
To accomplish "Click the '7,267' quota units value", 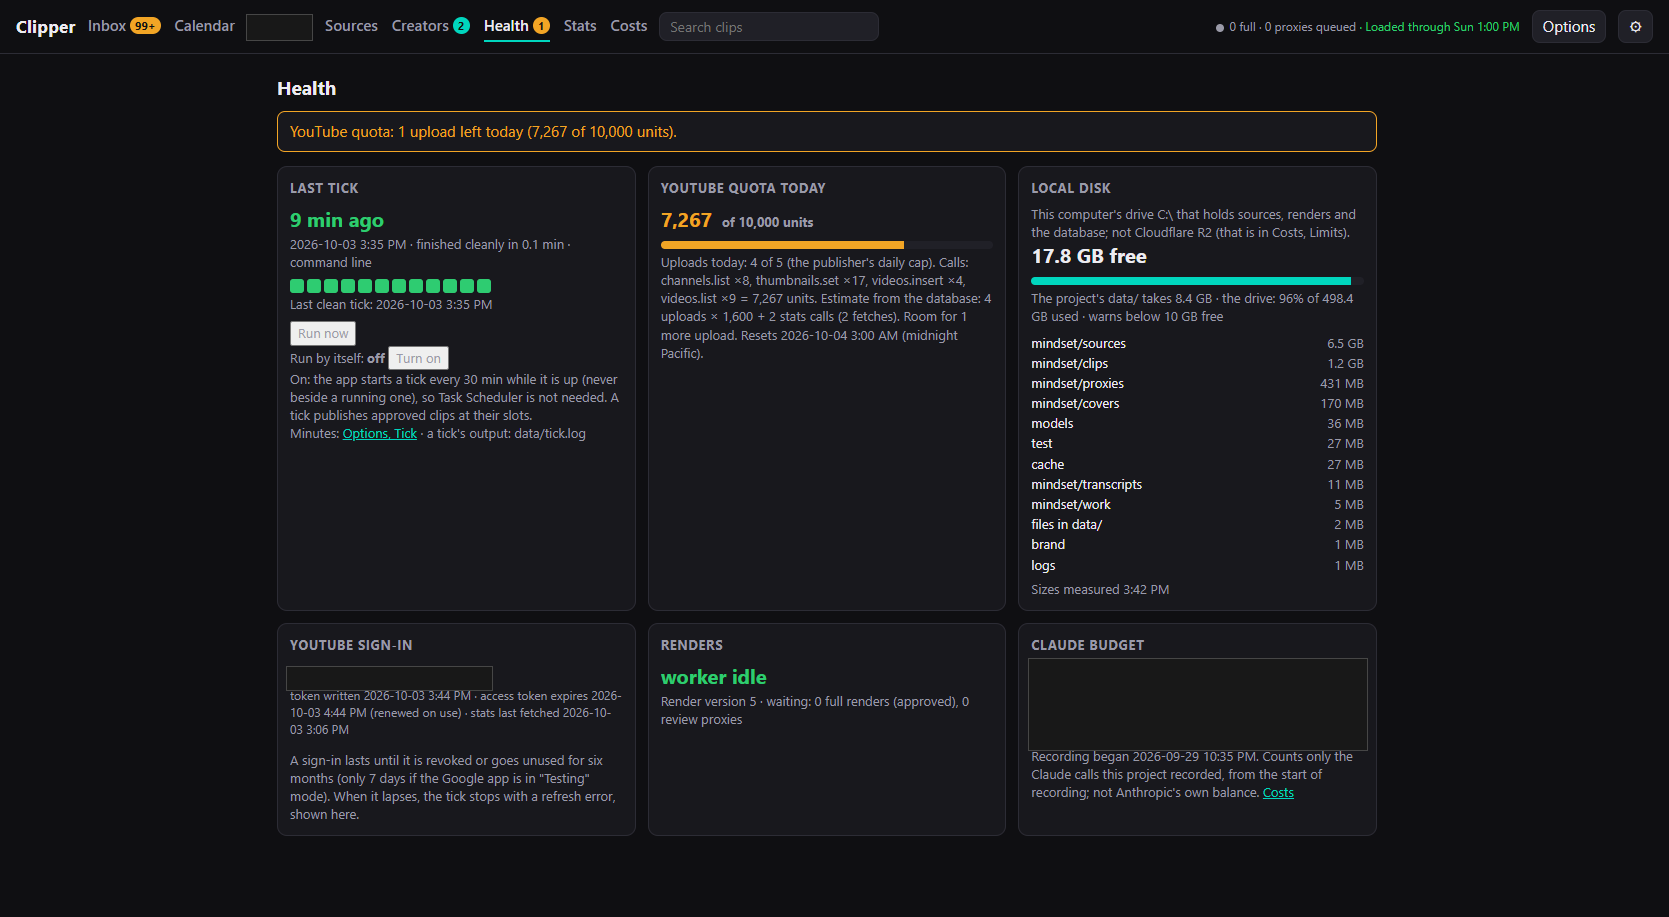I will pos(686,220).
